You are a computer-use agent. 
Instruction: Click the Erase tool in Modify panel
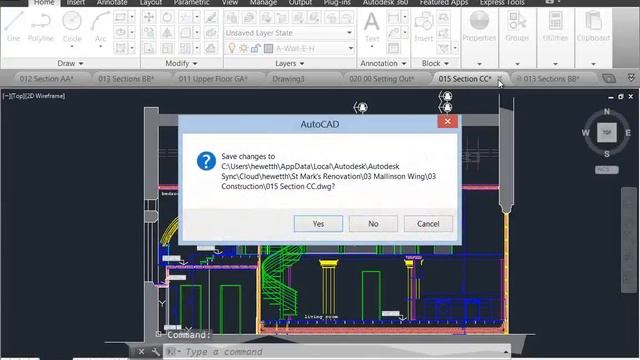click(x=211, y=17)
